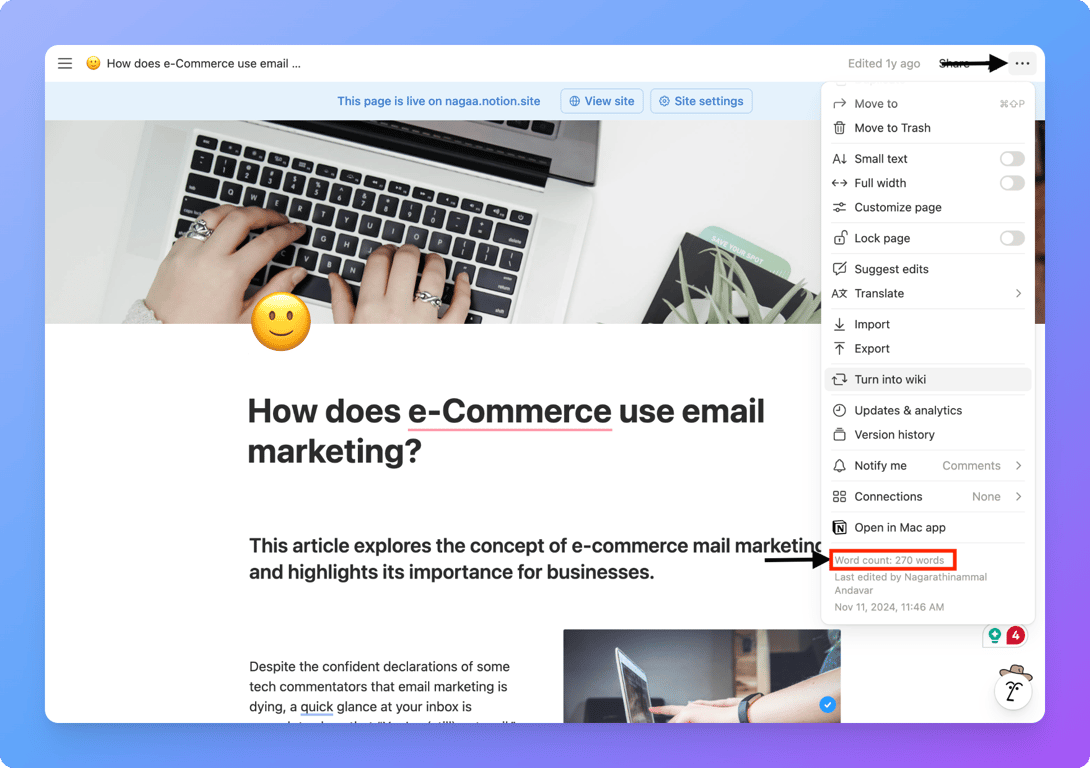Click the Edited 1y ago label

(x=884, y=63)
